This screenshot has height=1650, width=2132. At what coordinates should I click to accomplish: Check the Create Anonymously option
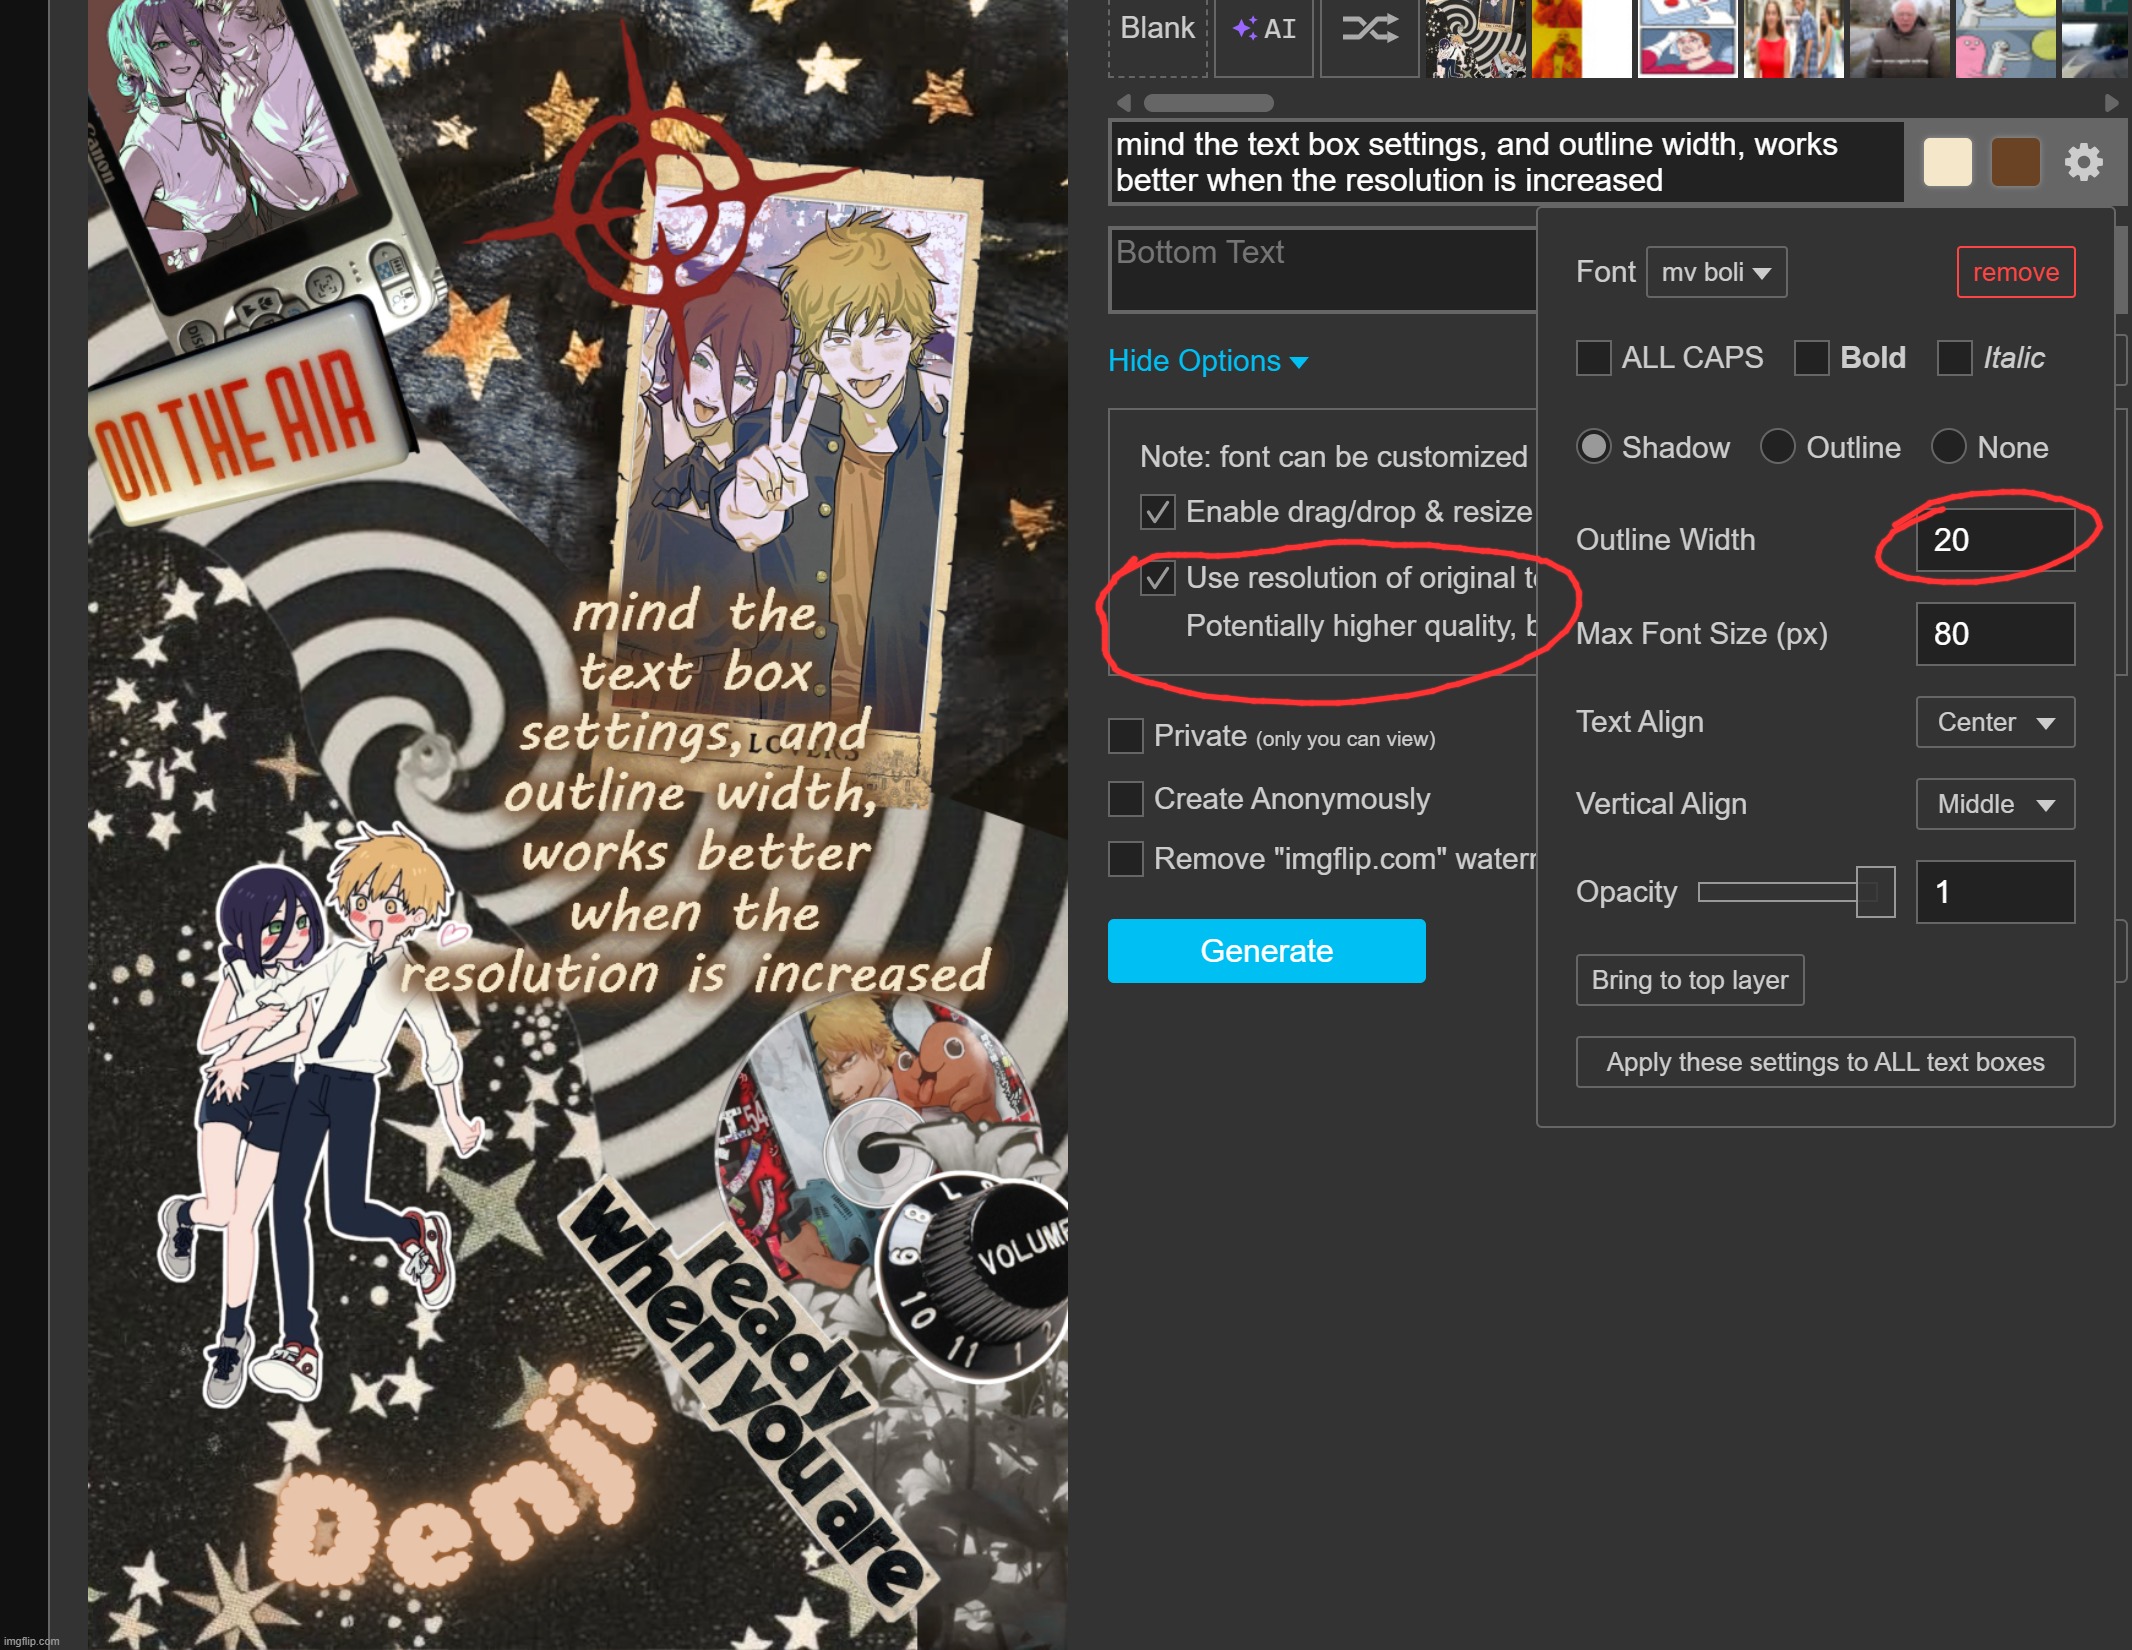1126,799
